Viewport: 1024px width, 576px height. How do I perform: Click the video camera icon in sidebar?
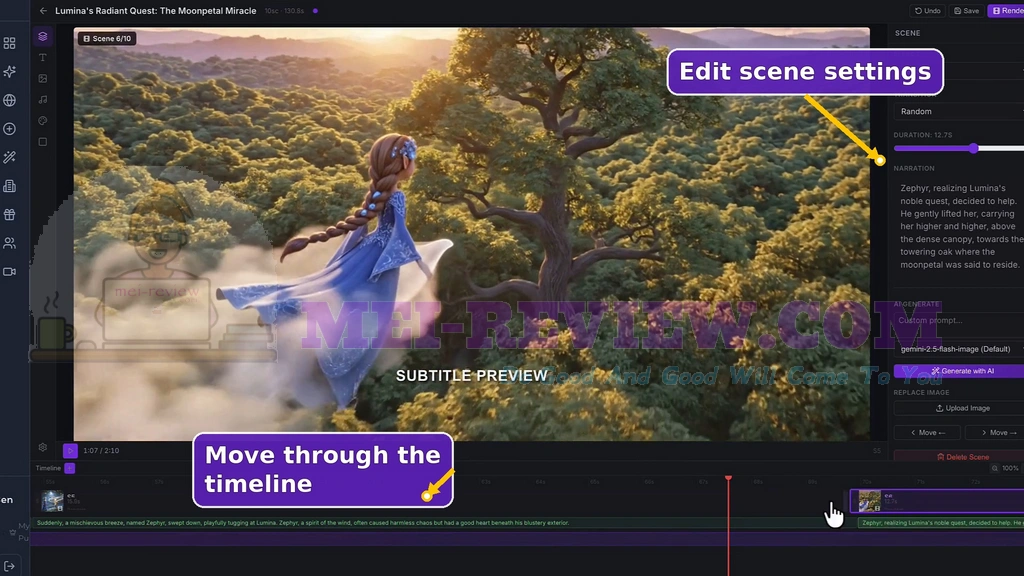pos(9,272)
